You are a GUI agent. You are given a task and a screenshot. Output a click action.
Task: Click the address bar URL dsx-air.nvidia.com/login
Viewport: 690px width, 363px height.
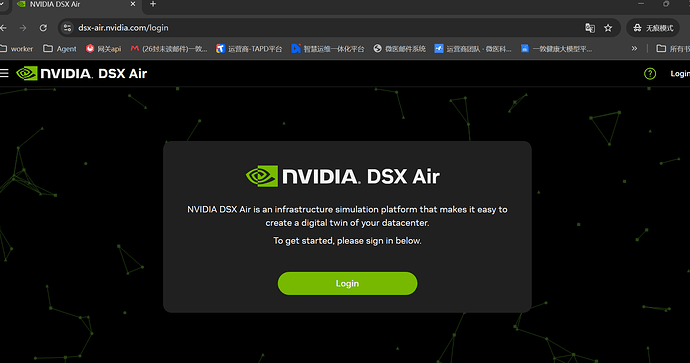pyautogui.click(x=123, y=28)
